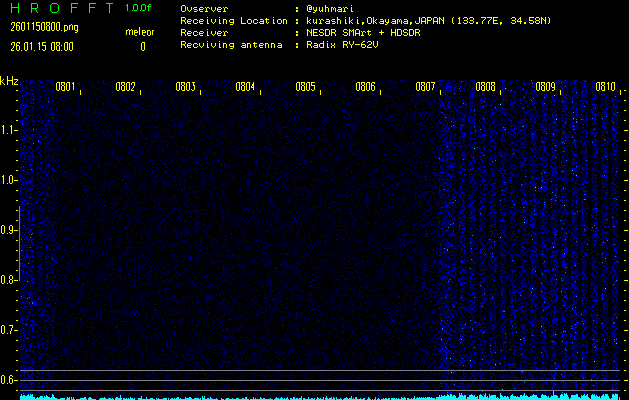Click the kHz unit label
Screen dimensions: 629x400
click(x=9, y=81)
